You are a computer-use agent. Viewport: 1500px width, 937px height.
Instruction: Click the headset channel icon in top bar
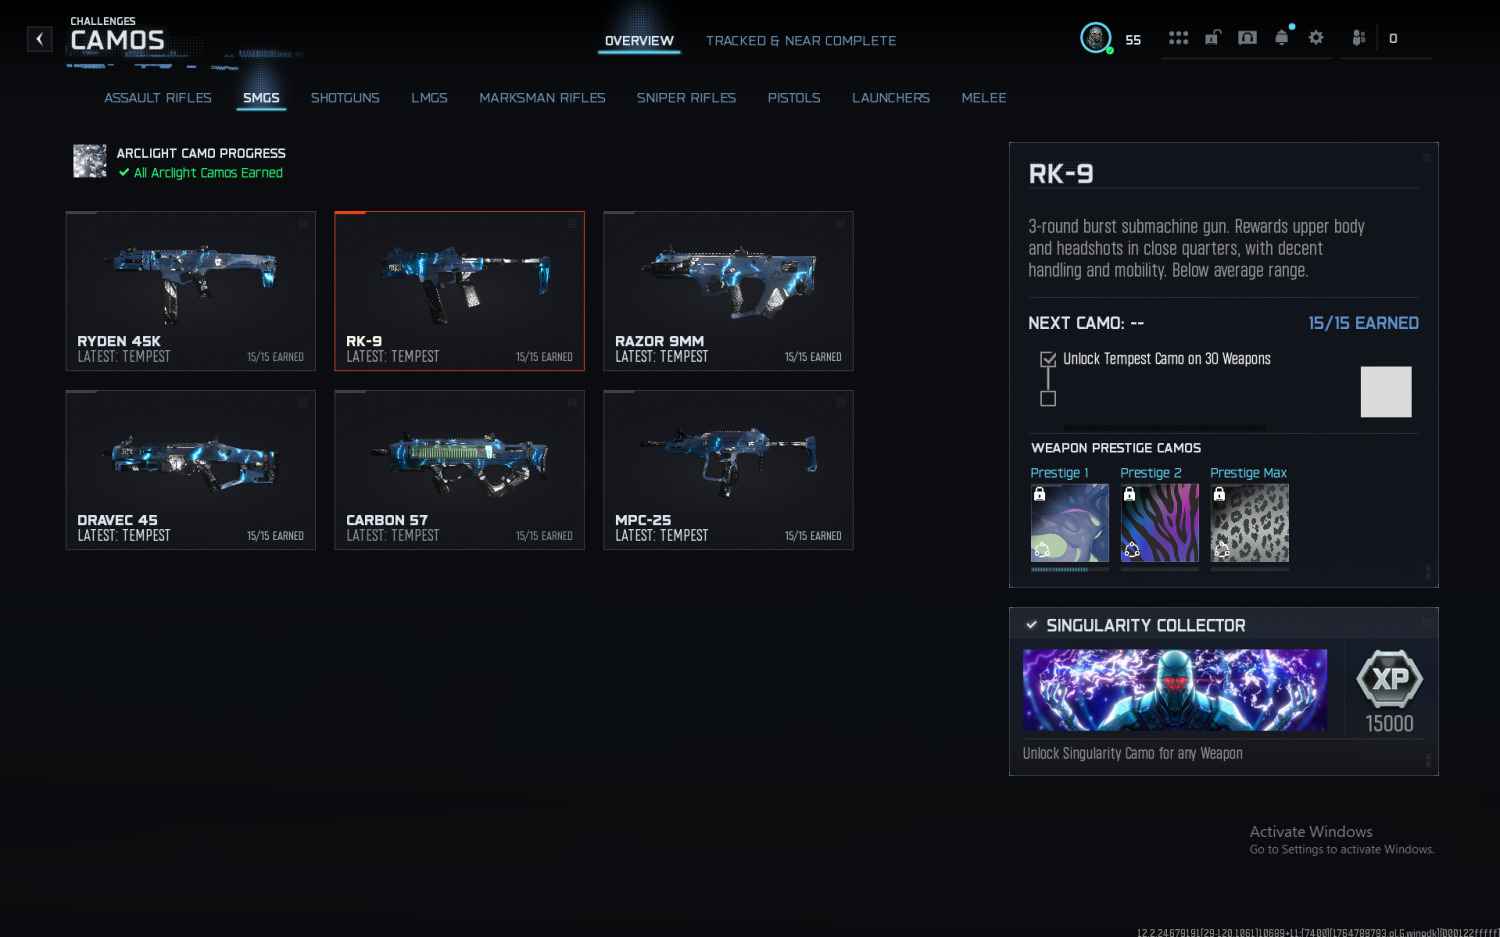click(1247, 38)
